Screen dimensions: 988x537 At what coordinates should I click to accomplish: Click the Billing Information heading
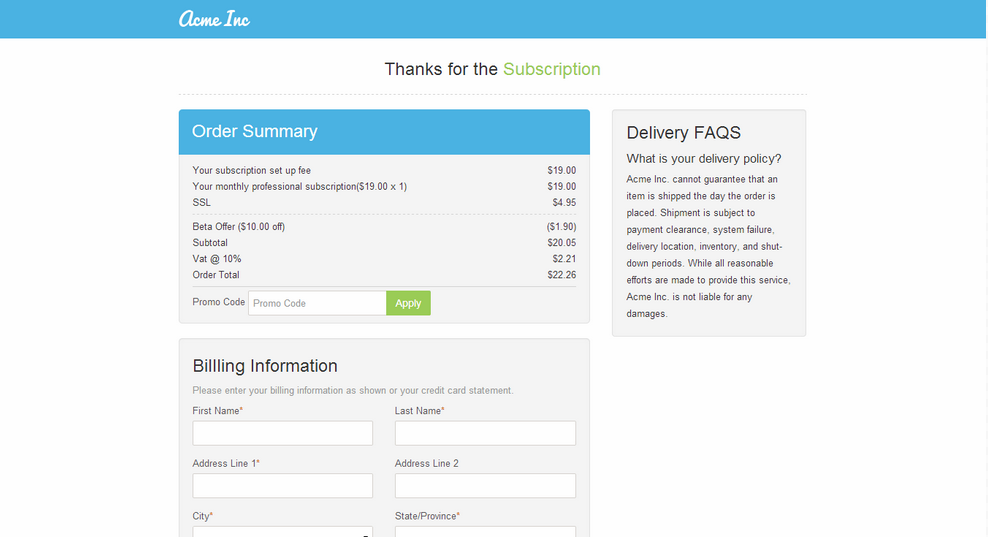pyautogui.click(x=265, y=366)
